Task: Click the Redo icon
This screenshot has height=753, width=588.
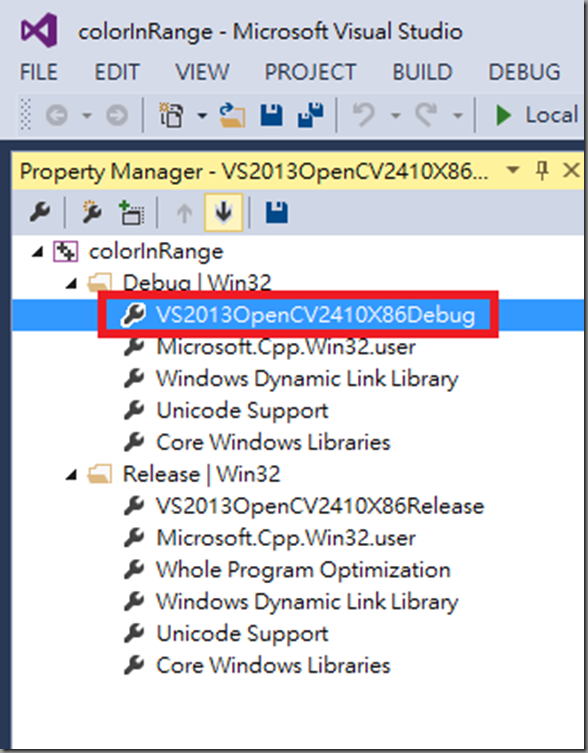Action: point(426,115)
